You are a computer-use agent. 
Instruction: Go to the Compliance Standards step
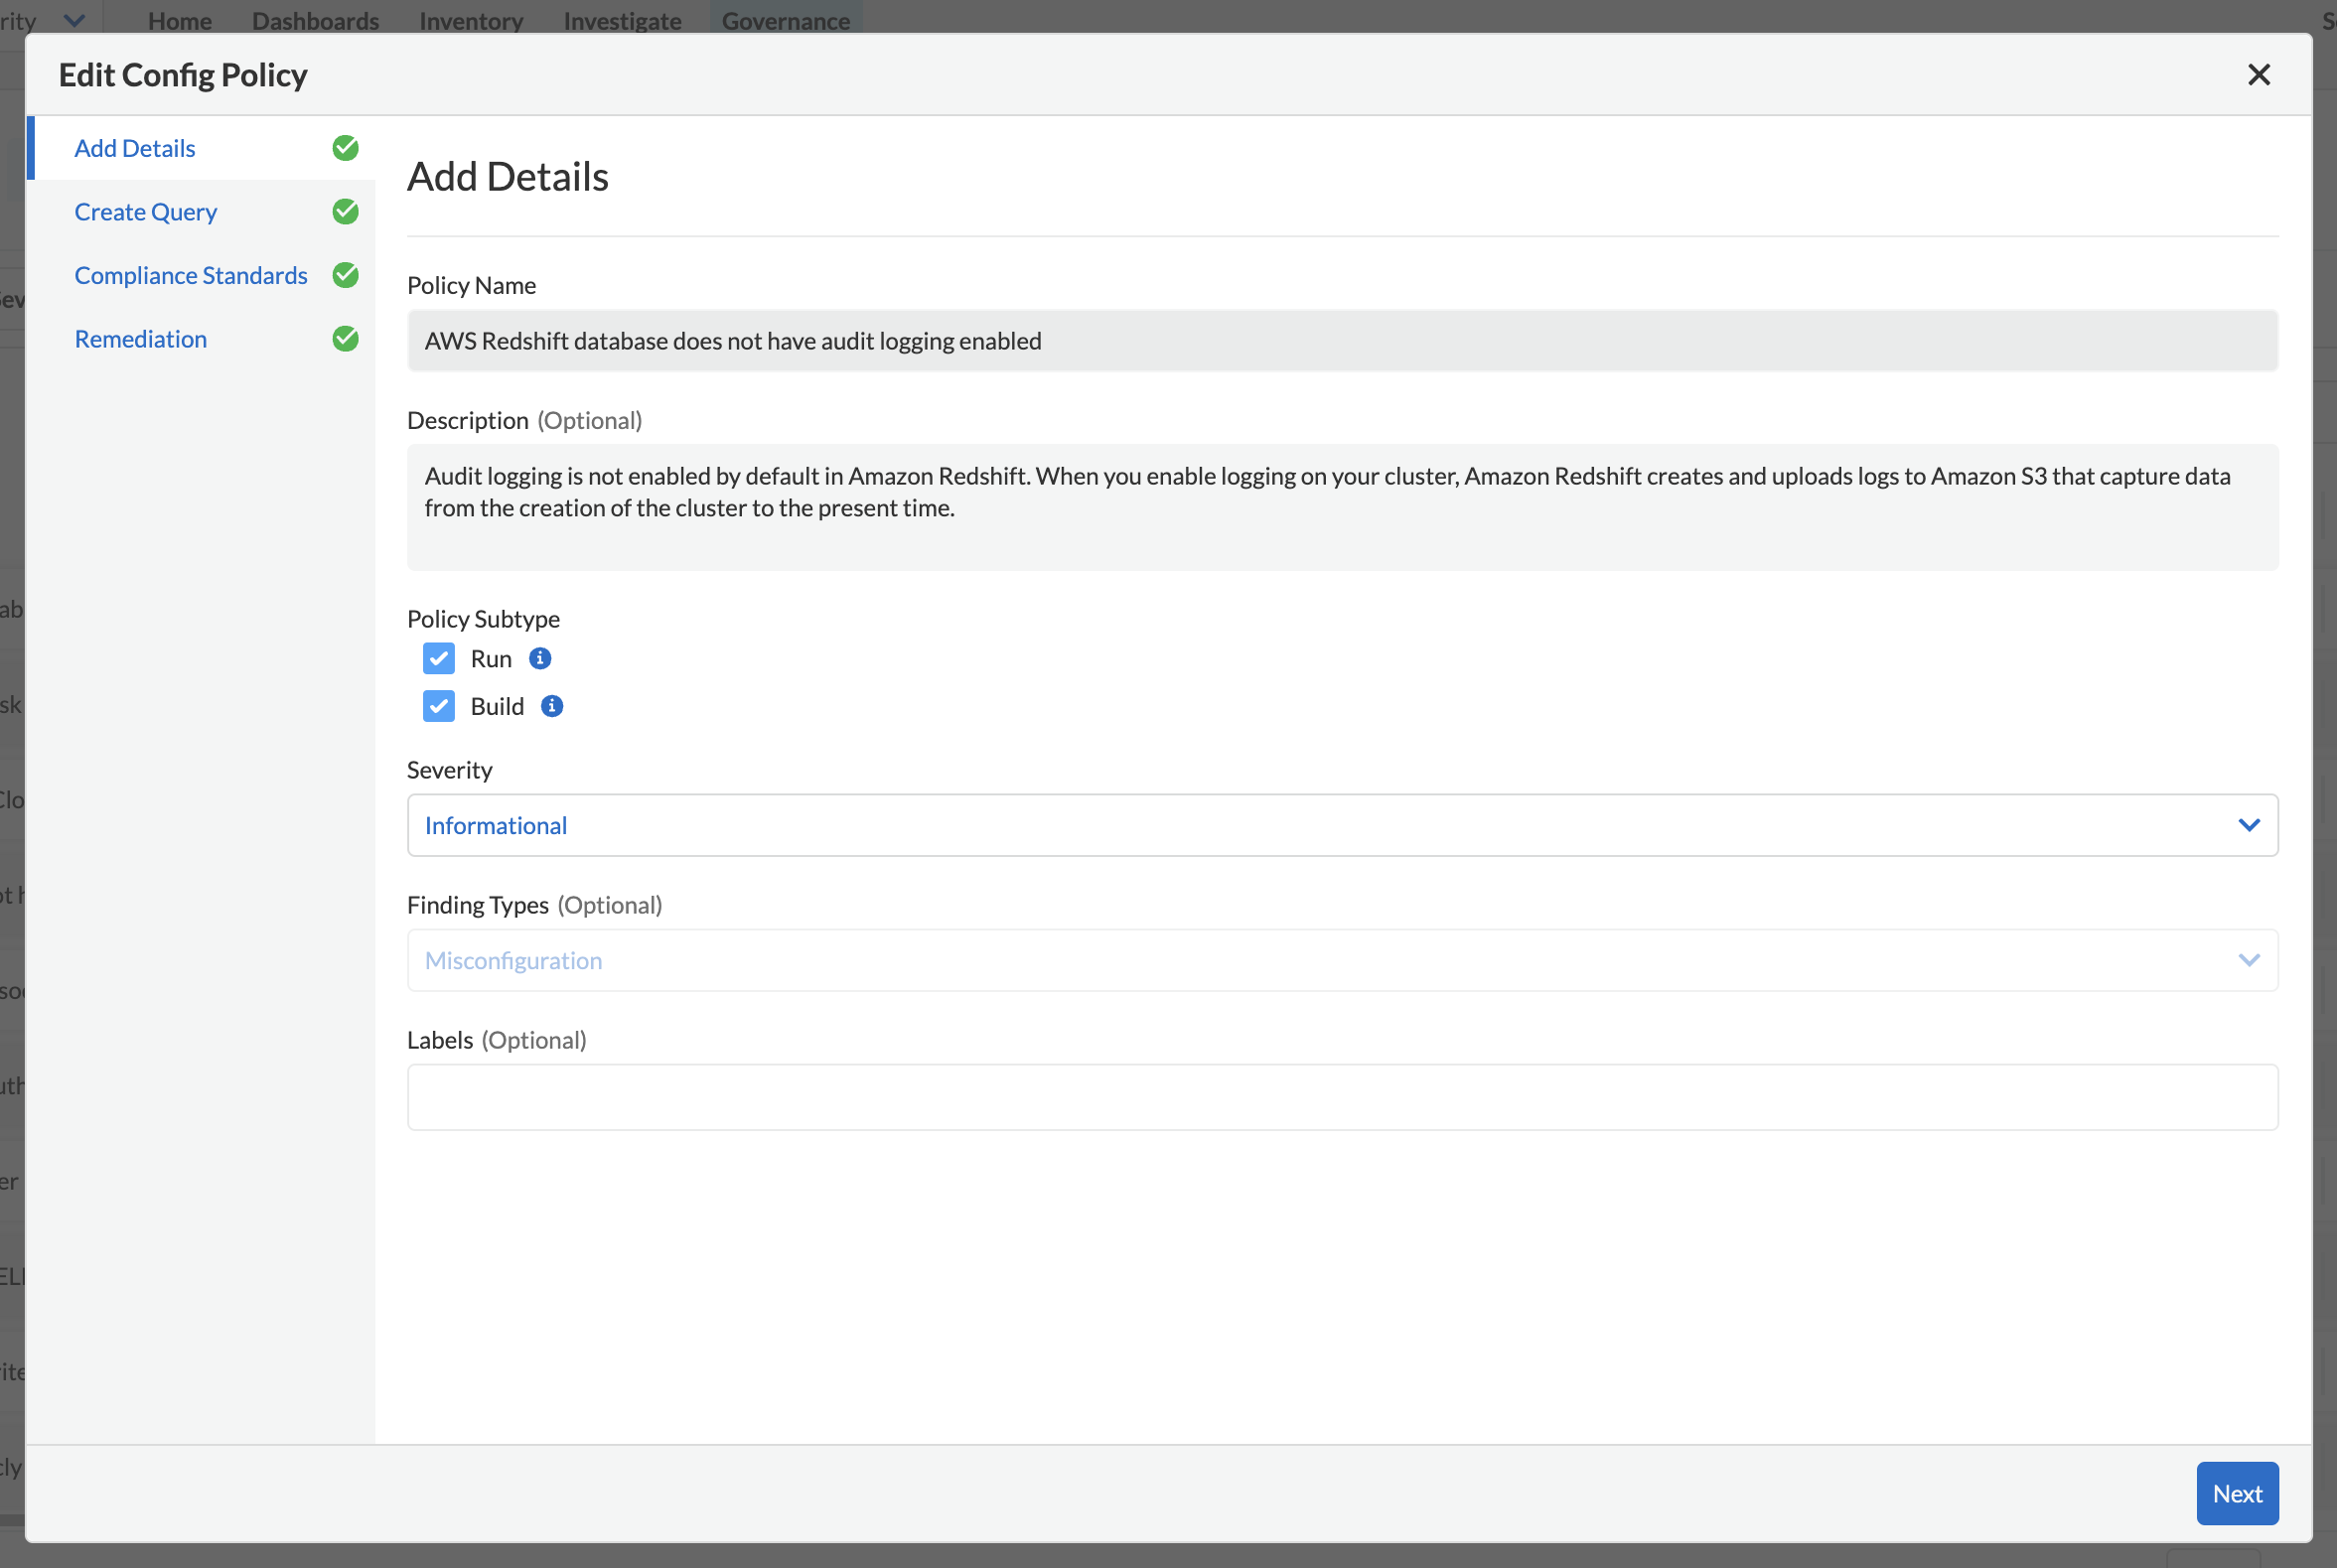[x=191, y=275]
